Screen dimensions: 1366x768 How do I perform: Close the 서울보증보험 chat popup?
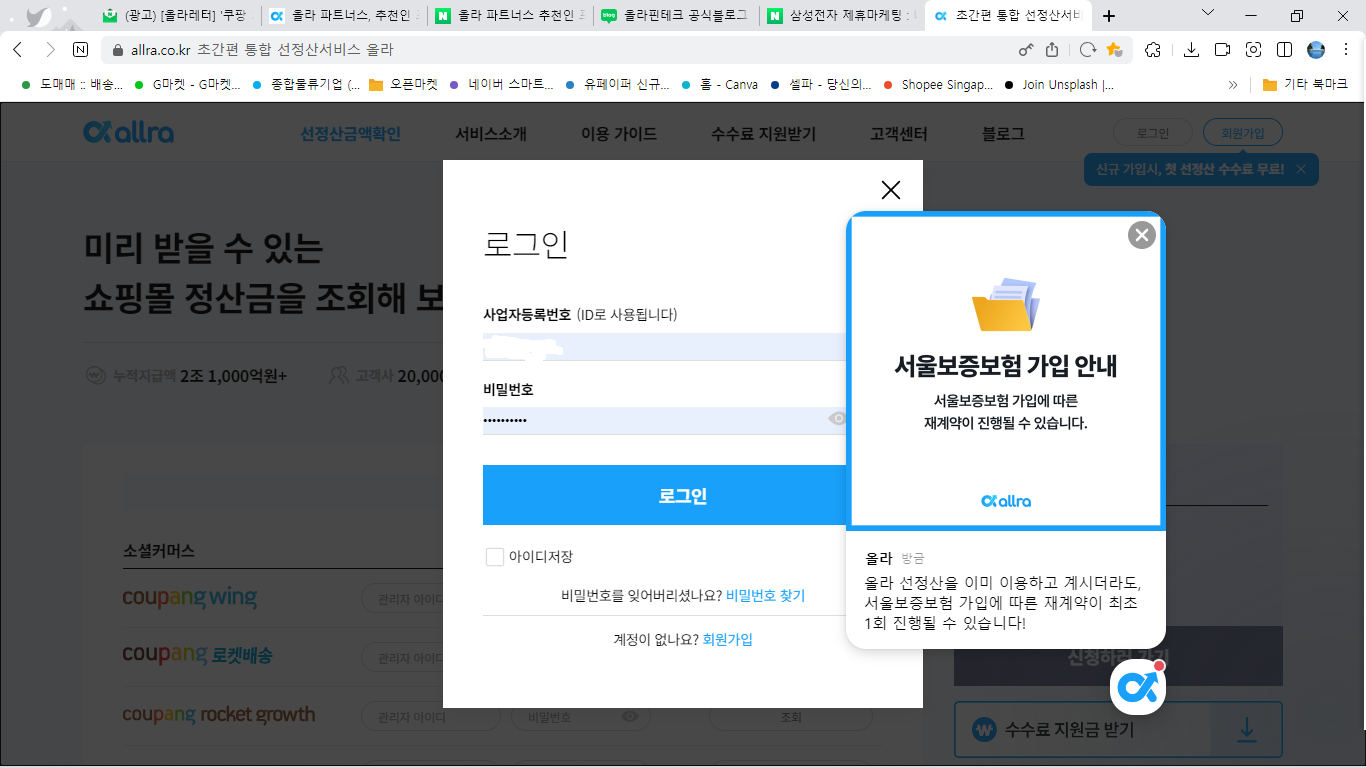[x=1141, y=235]
